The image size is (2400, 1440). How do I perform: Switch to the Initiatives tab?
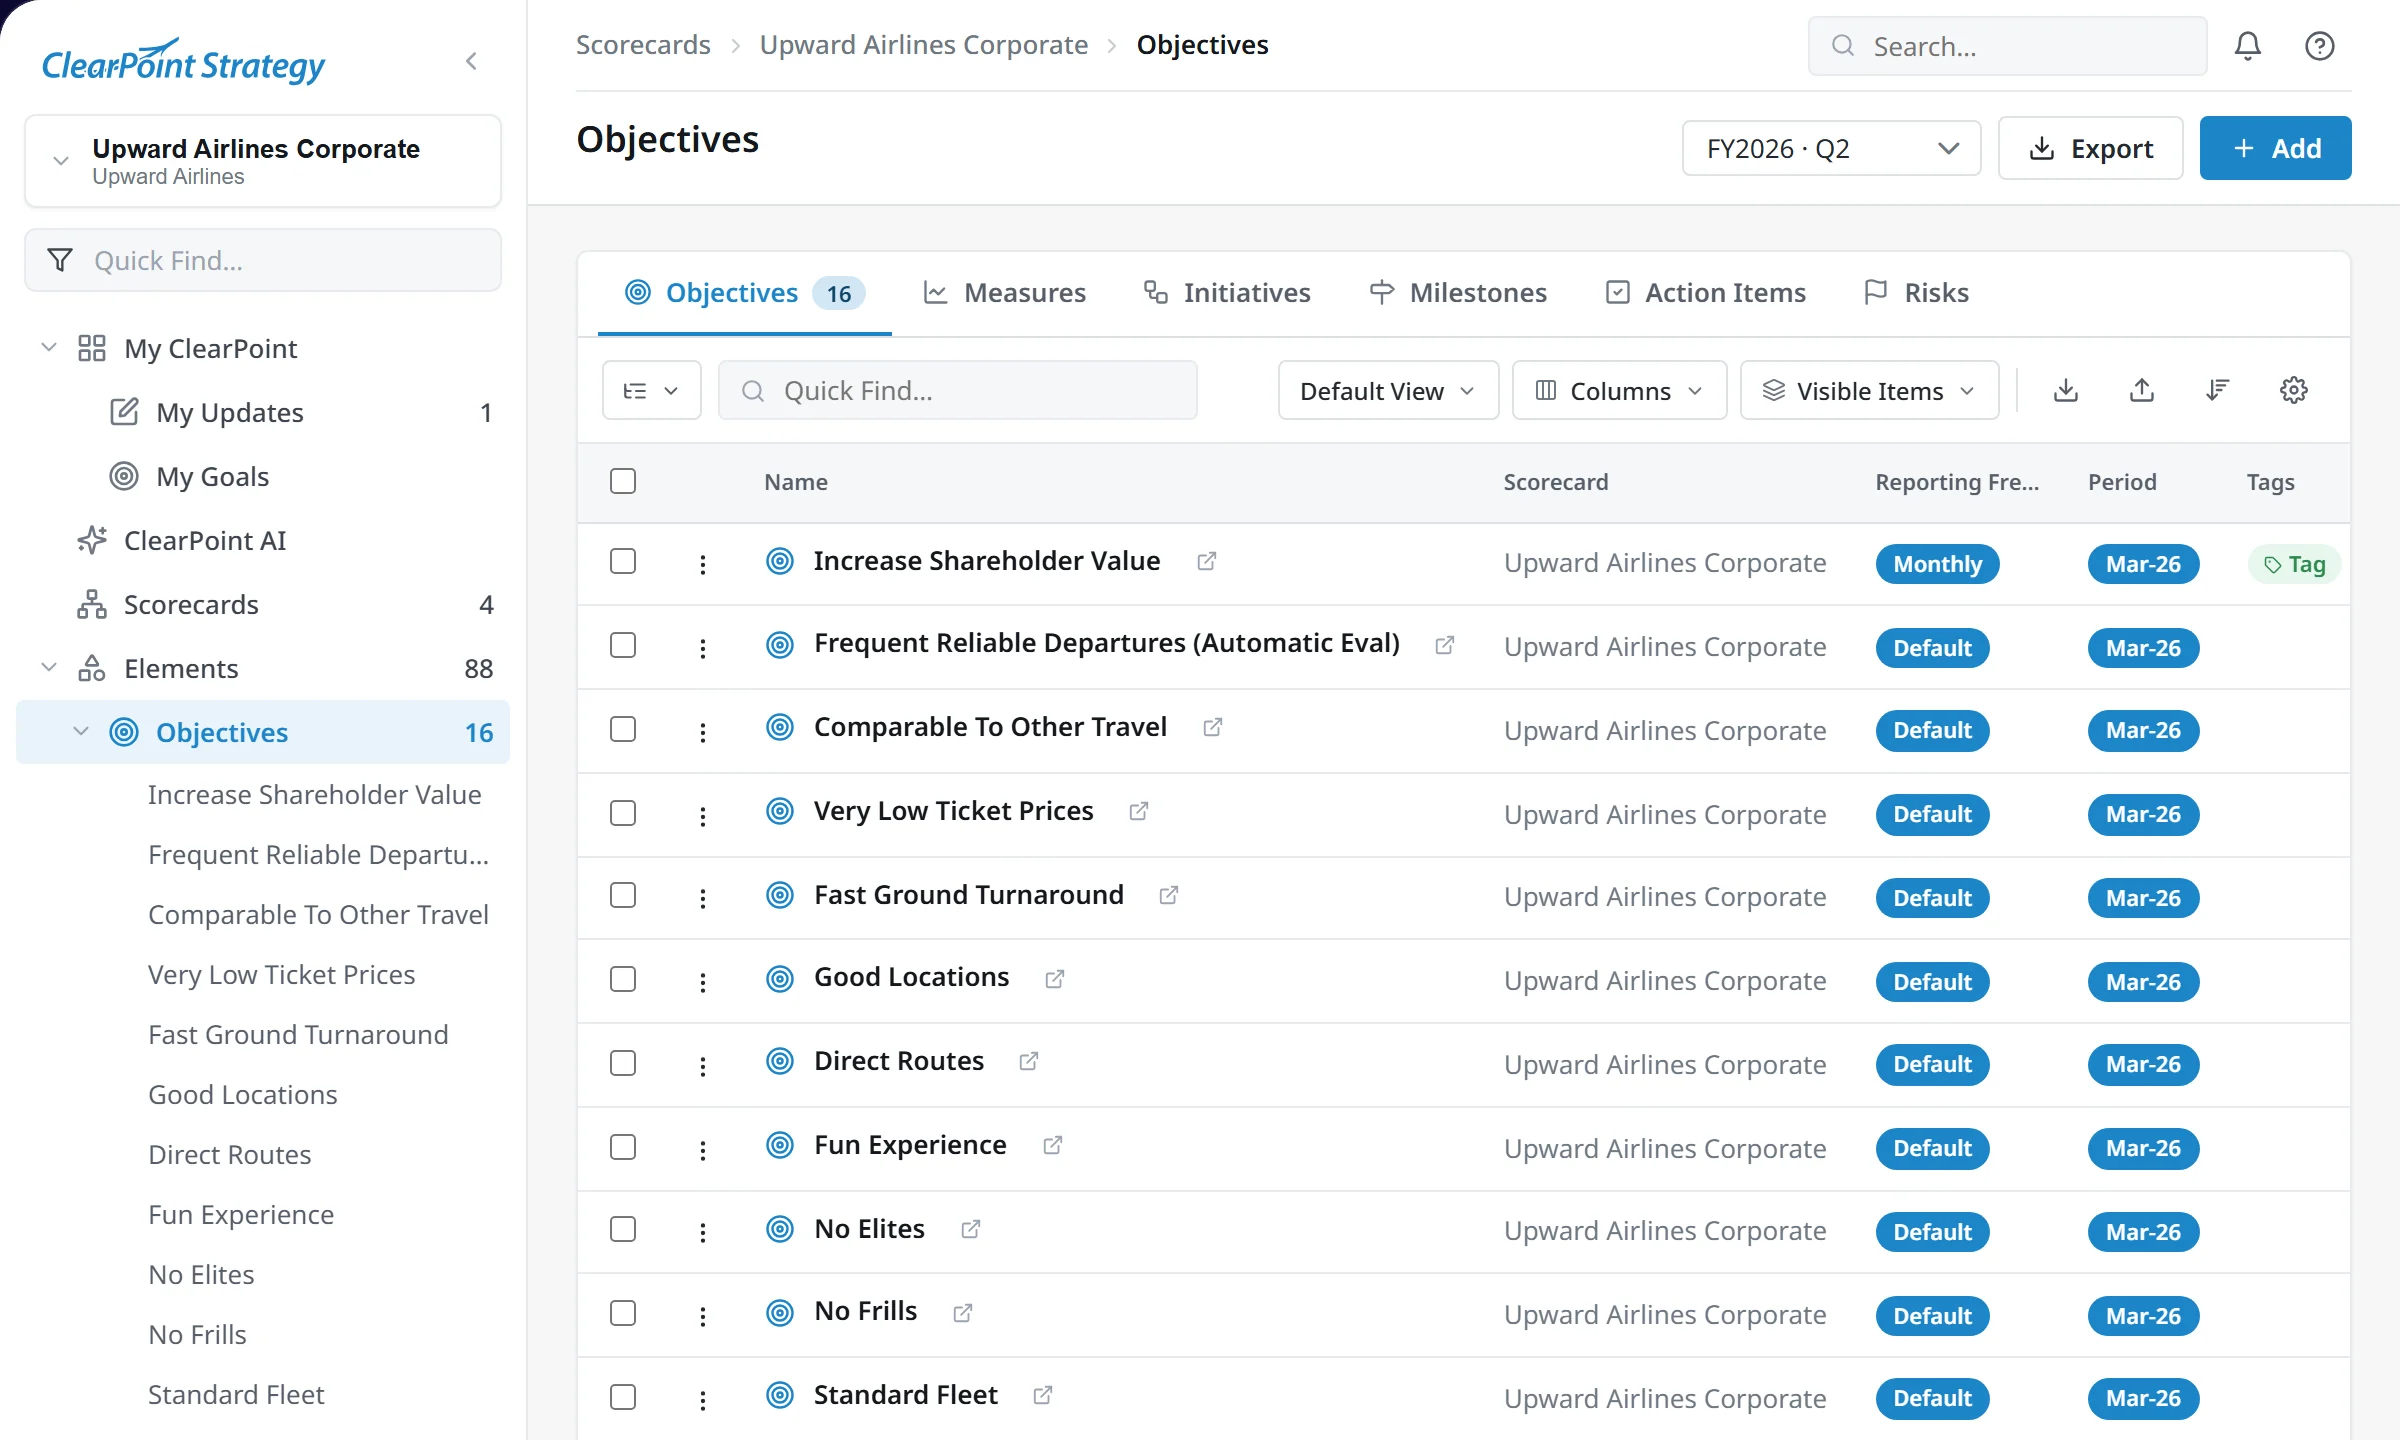point(1228,293)
